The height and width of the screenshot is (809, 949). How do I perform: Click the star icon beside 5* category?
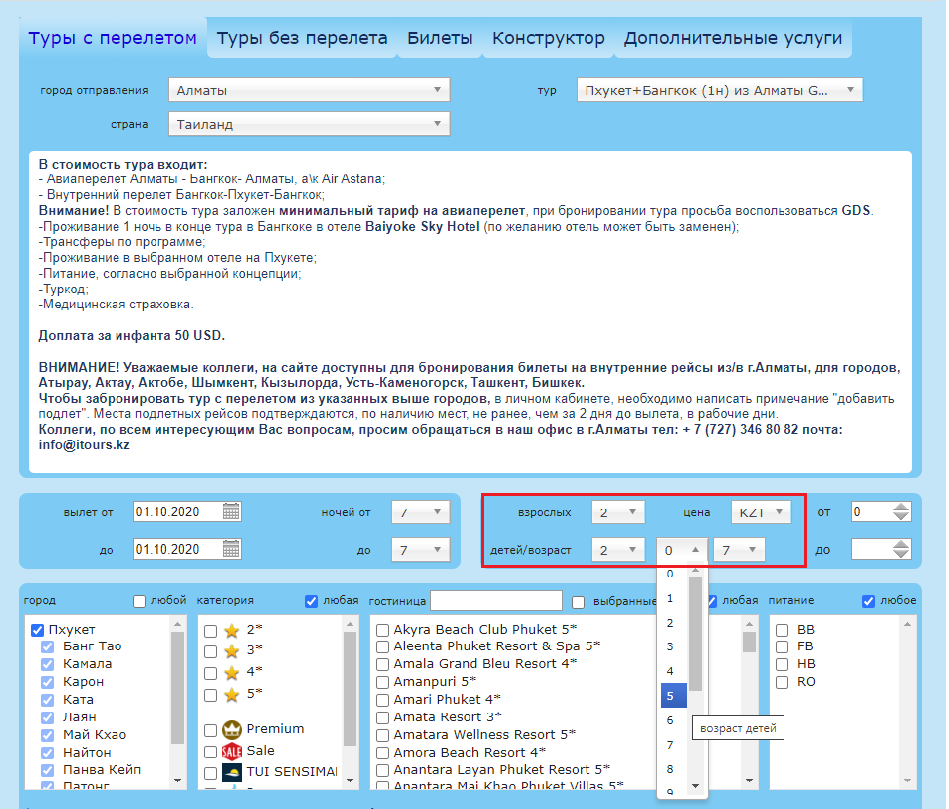(232, 694)
